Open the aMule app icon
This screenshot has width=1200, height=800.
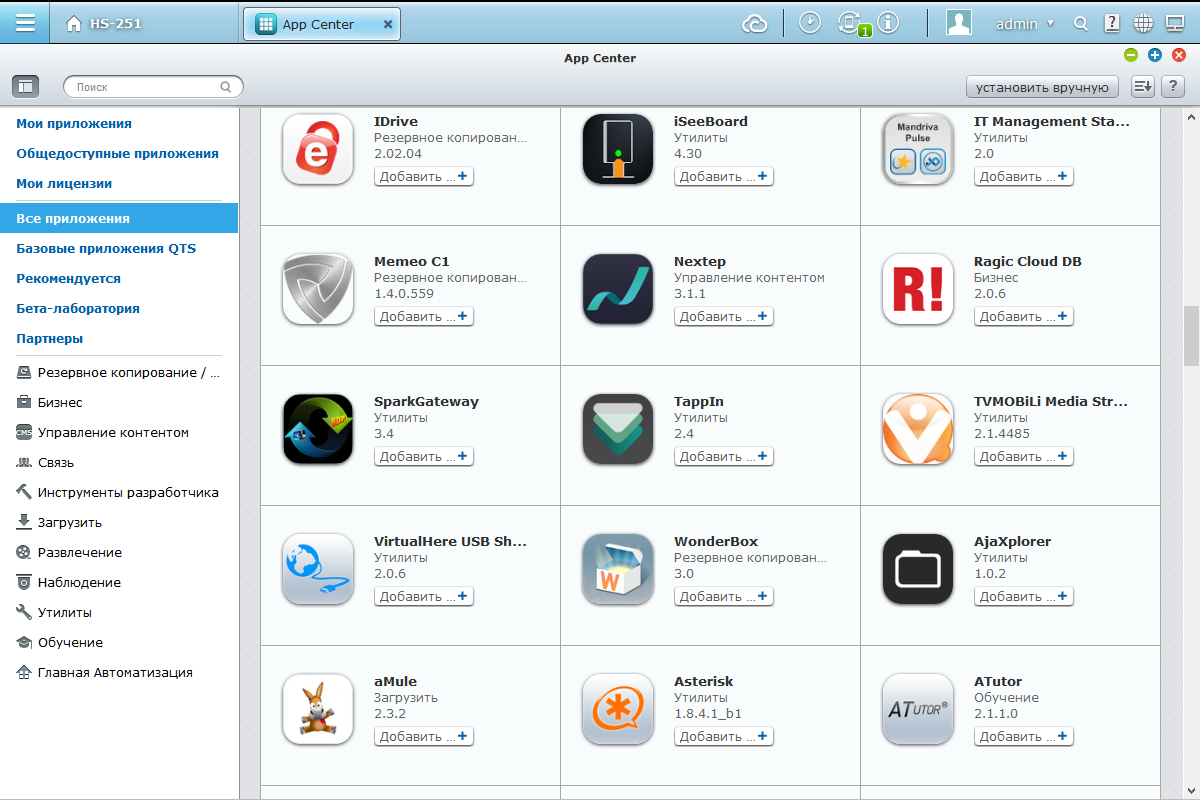pos(318,709)
